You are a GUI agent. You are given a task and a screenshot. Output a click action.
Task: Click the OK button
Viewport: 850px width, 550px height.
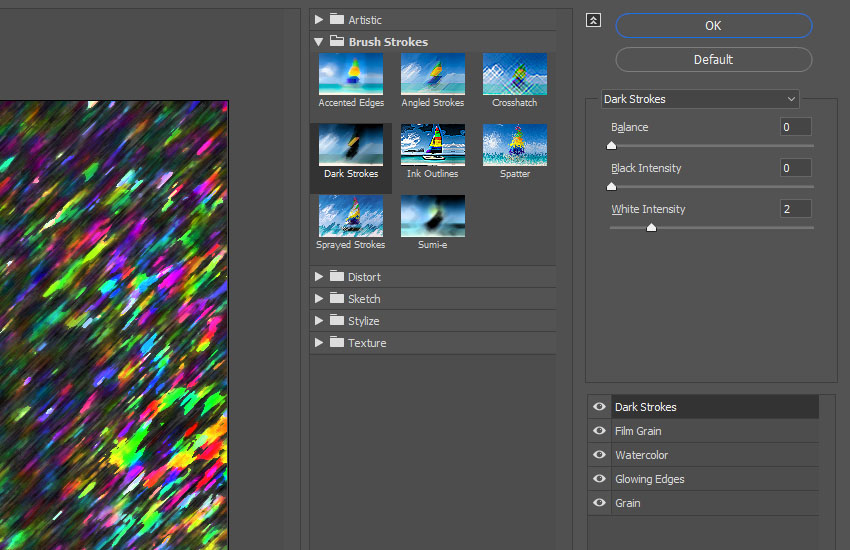(713, 25)
